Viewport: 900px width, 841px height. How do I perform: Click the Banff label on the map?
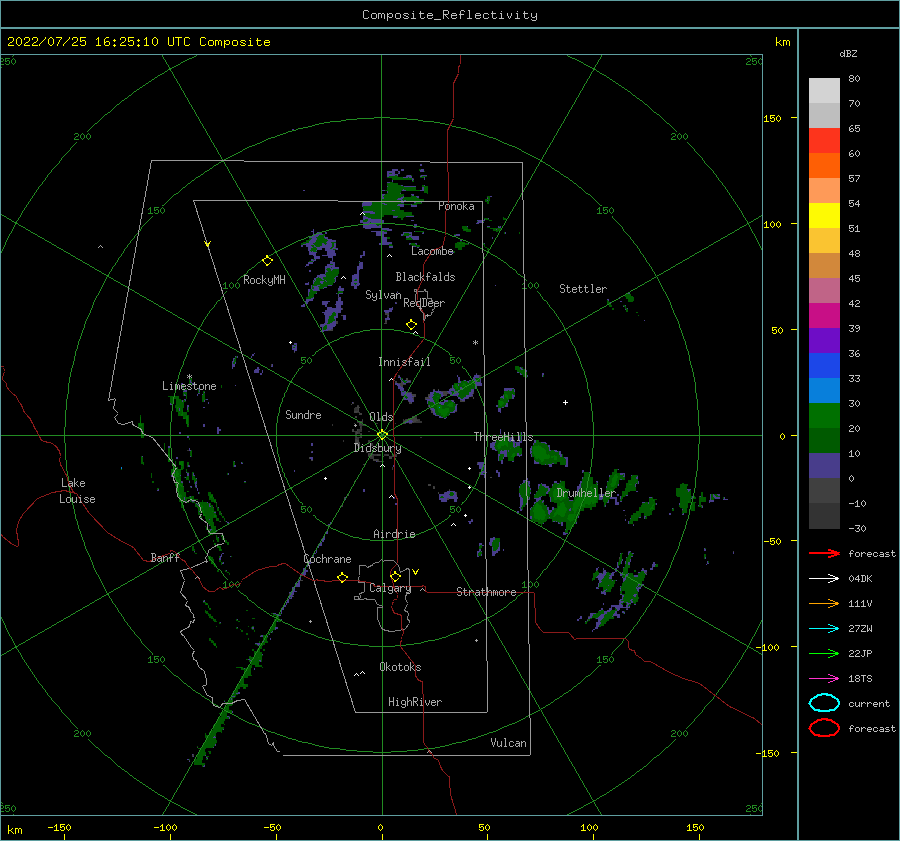[165, 557]
